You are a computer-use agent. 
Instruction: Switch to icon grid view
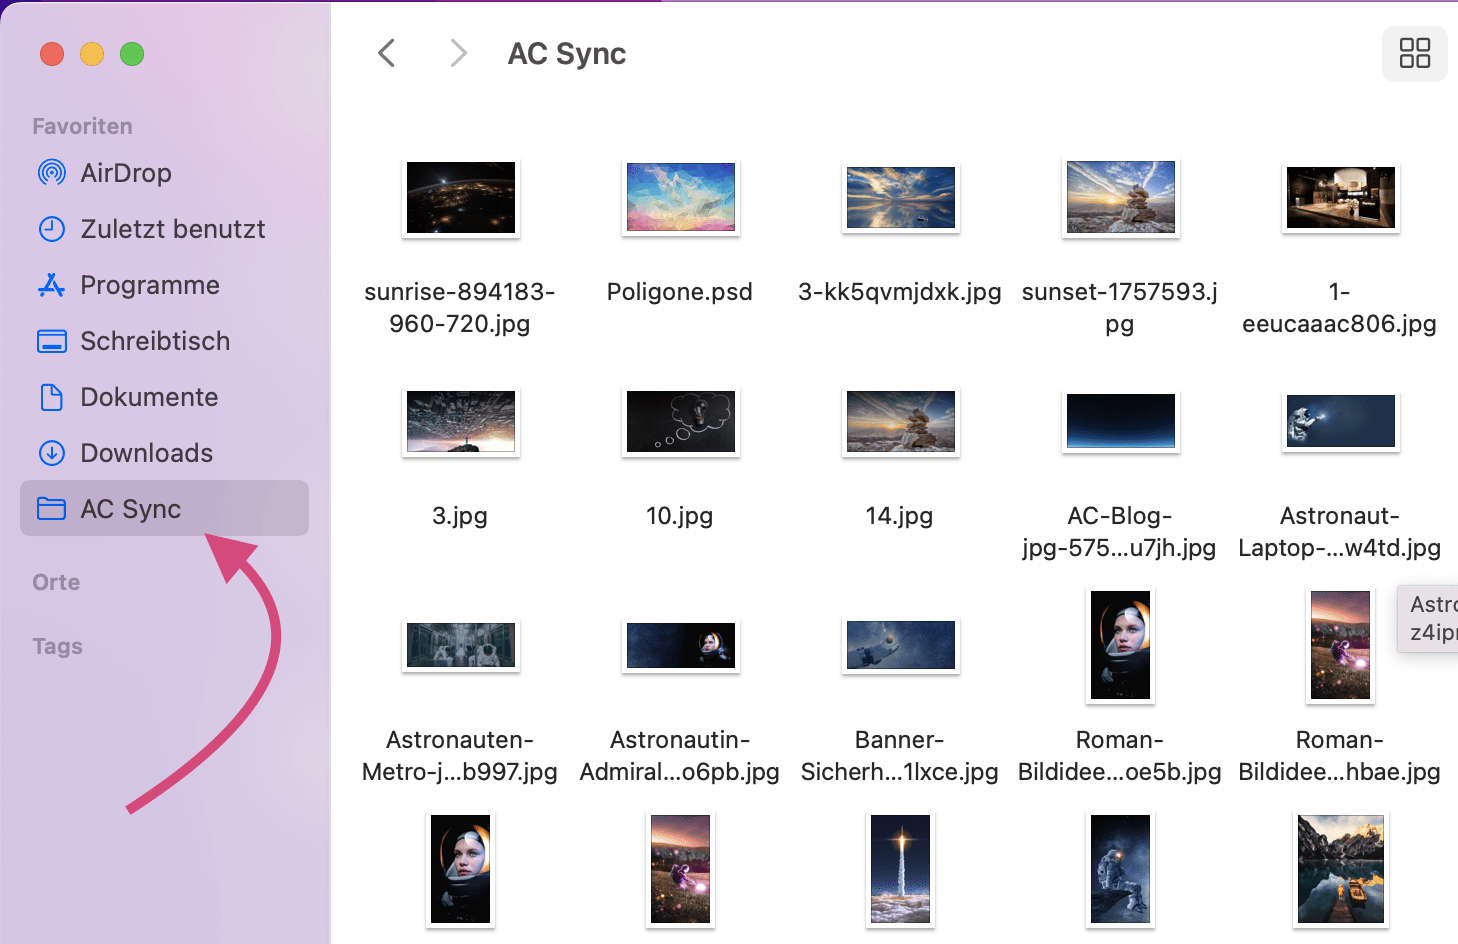point(1414,53)
